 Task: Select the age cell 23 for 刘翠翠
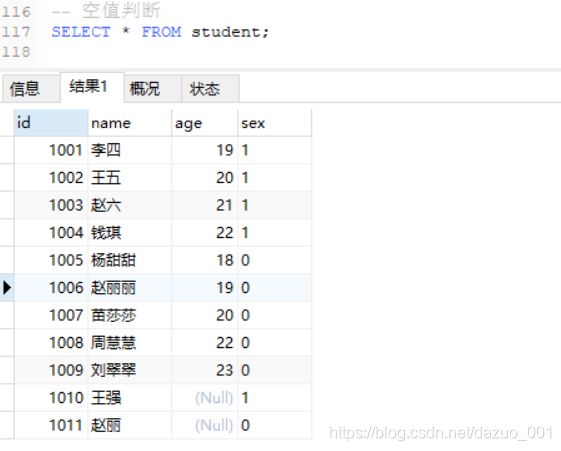tap(205, 371)
